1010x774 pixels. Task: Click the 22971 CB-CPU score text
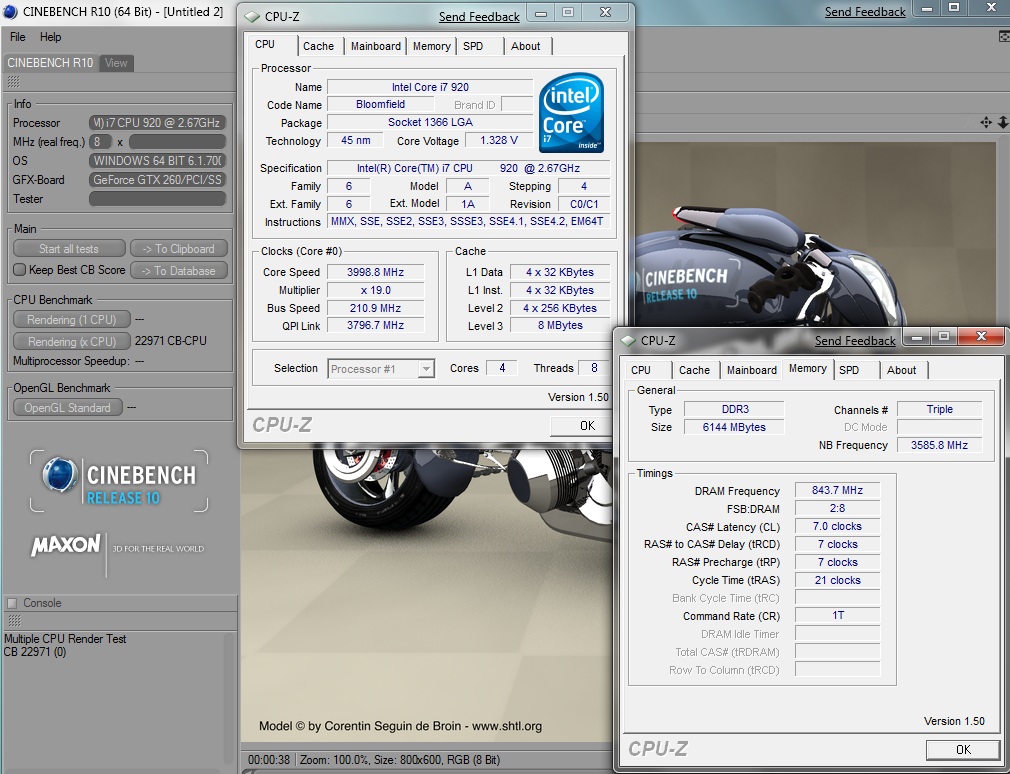tap(171, 341)
